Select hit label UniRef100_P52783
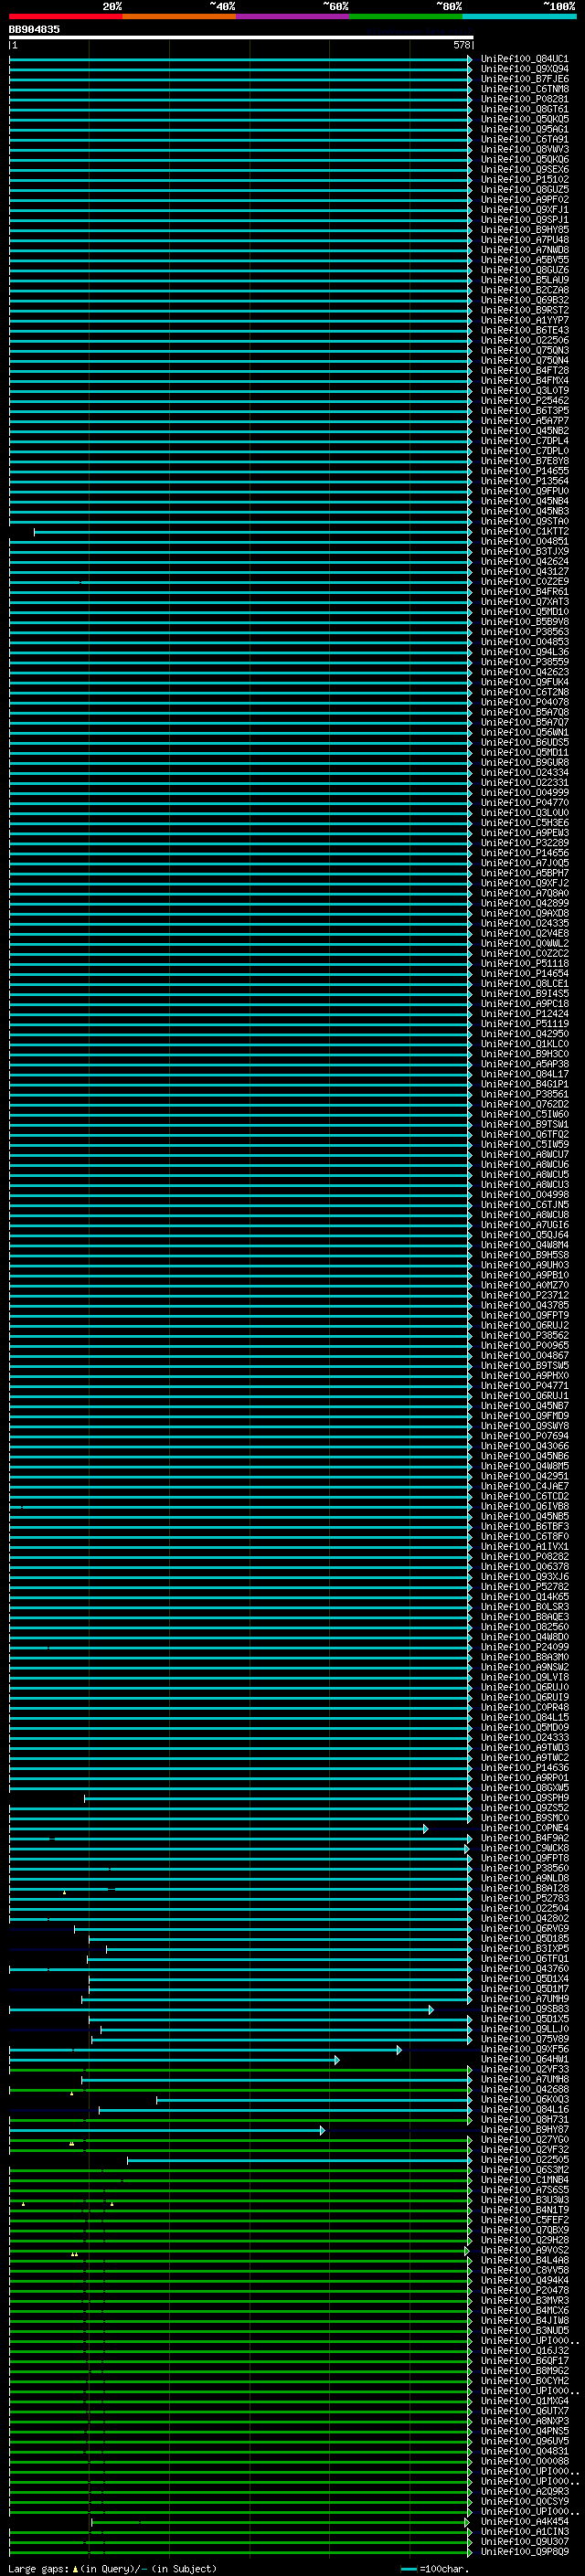 [x=524, y=1898]
